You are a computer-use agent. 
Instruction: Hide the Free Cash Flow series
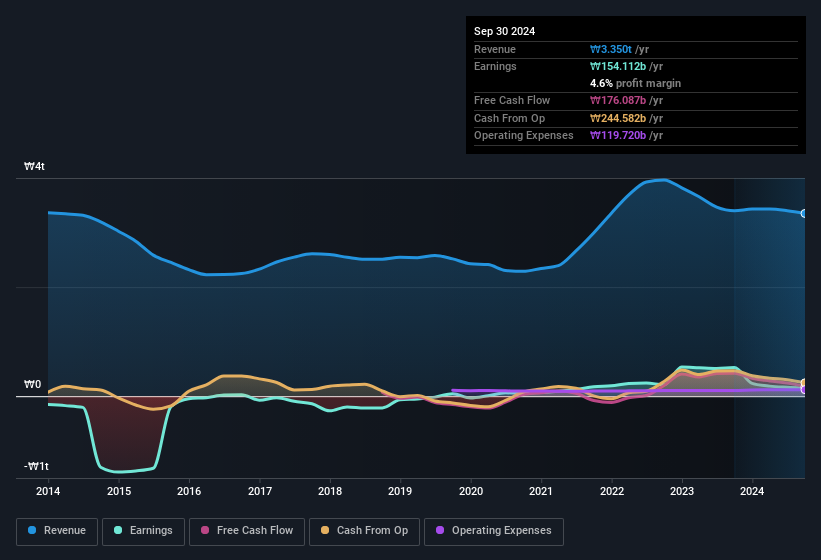click(x=244, y=531)
